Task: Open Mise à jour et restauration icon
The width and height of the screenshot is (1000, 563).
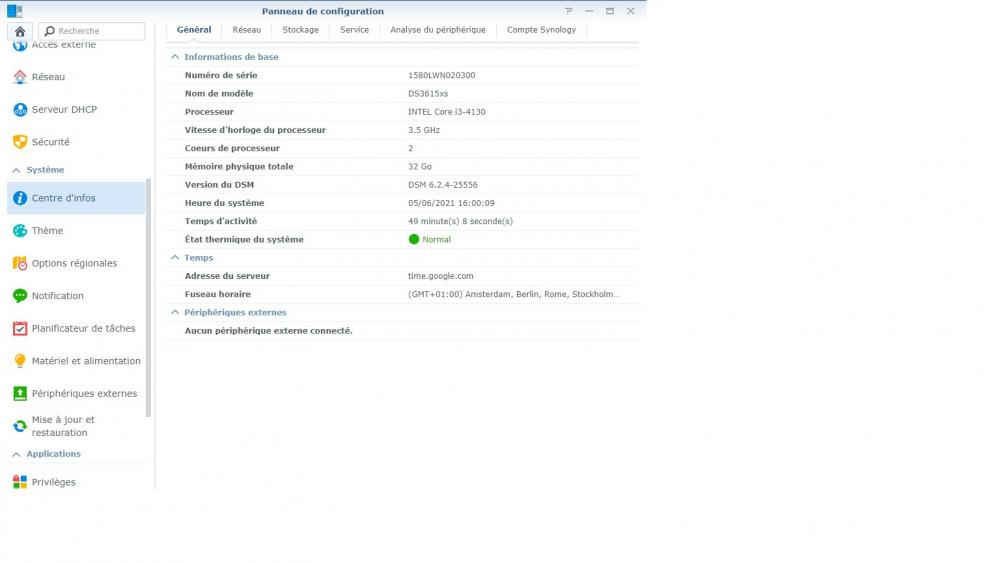Action: click(20, 426)
